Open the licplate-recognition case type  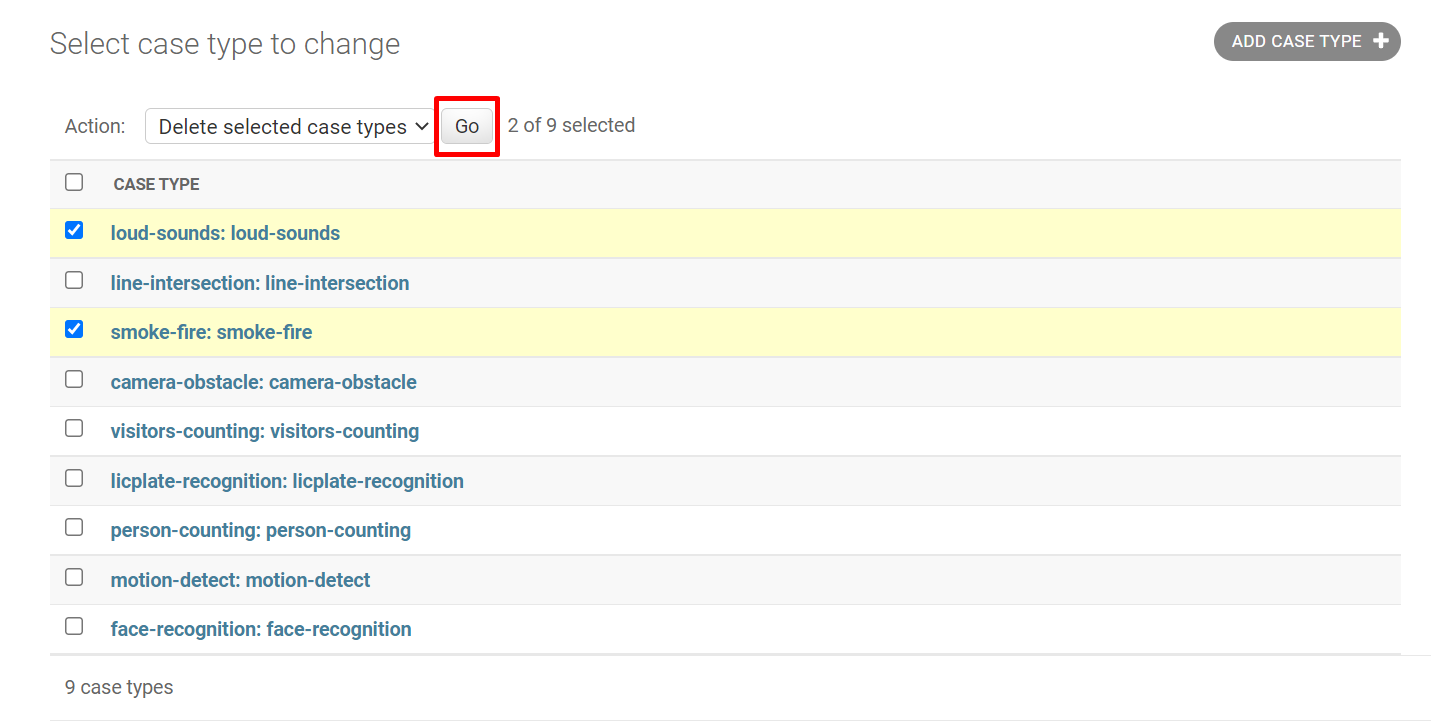click(x=286, y=482)
